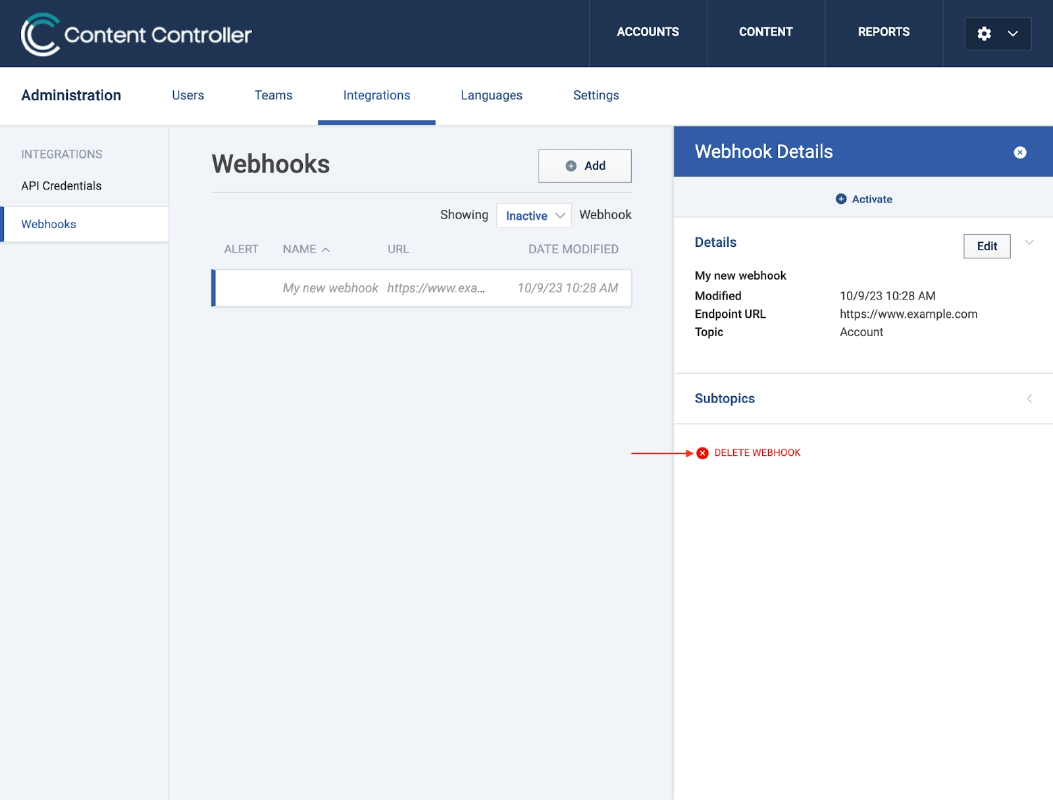Select Webhooks in the sidebar

[85, 224]
